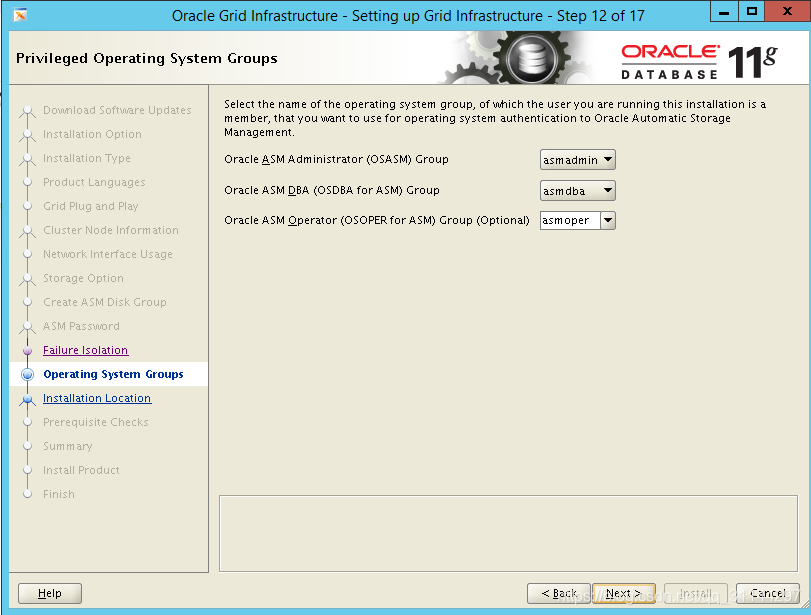811x615 pixels.
Task: Click the Download Software Updates step text
Action: [x=117, y=110]
